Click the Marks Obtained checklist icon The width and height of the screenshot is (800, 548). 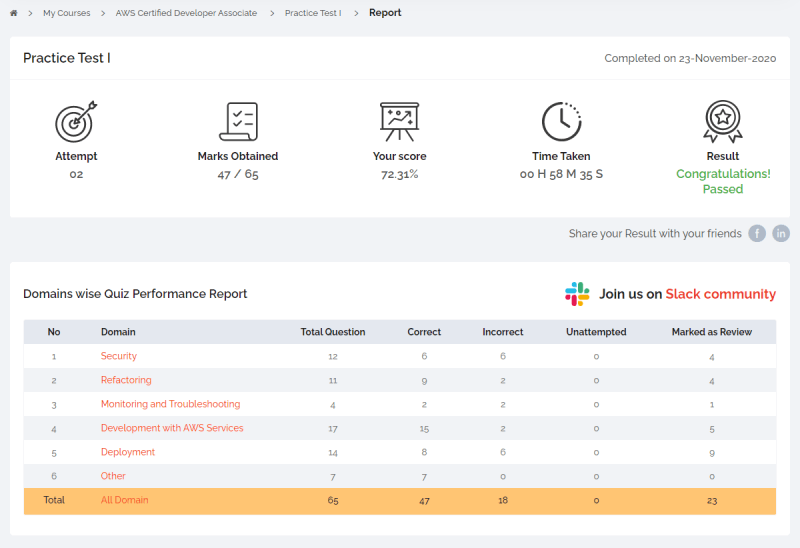pyautogui.click(x=238, y=121)
